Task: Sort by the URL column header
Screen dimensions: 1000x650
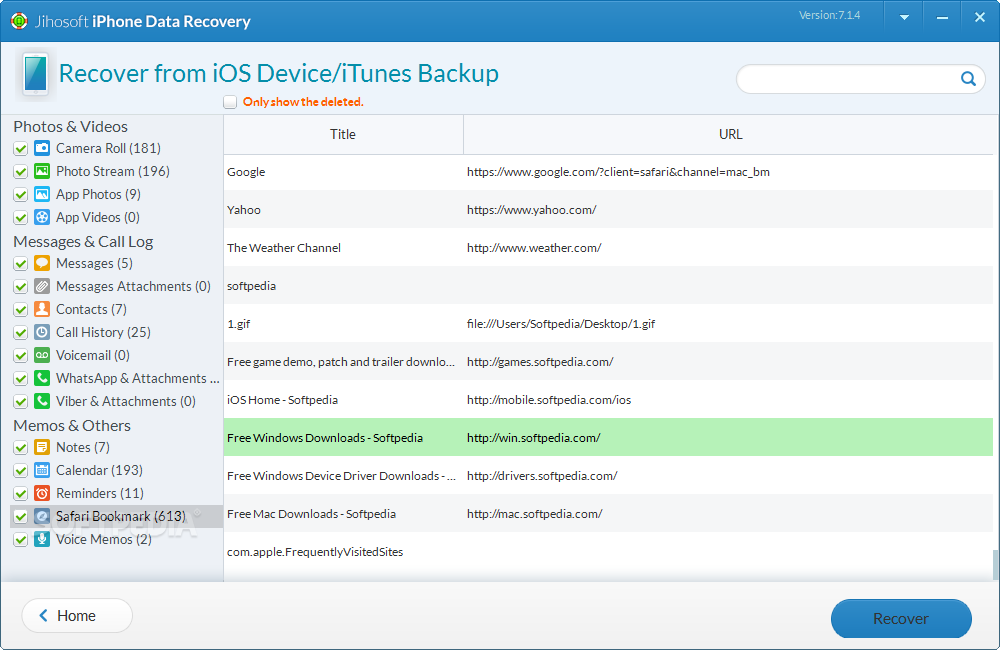Action: pyautogui.click(x=728, y=134)
